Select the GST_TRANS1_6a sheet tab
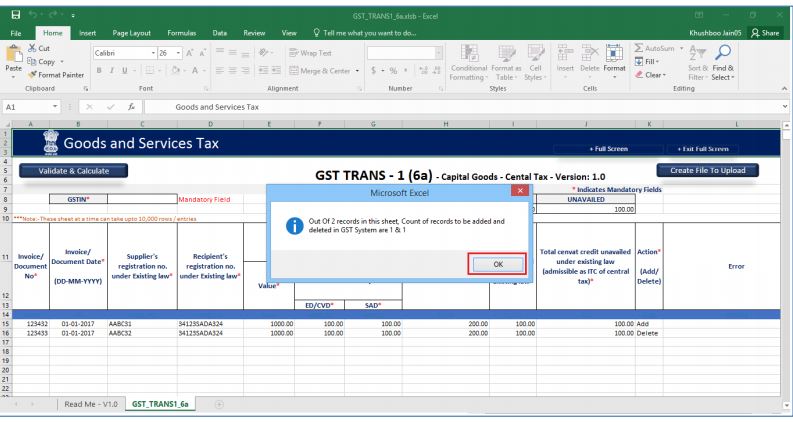The width and height of the screenshot is (793, 422). (160, 404)
